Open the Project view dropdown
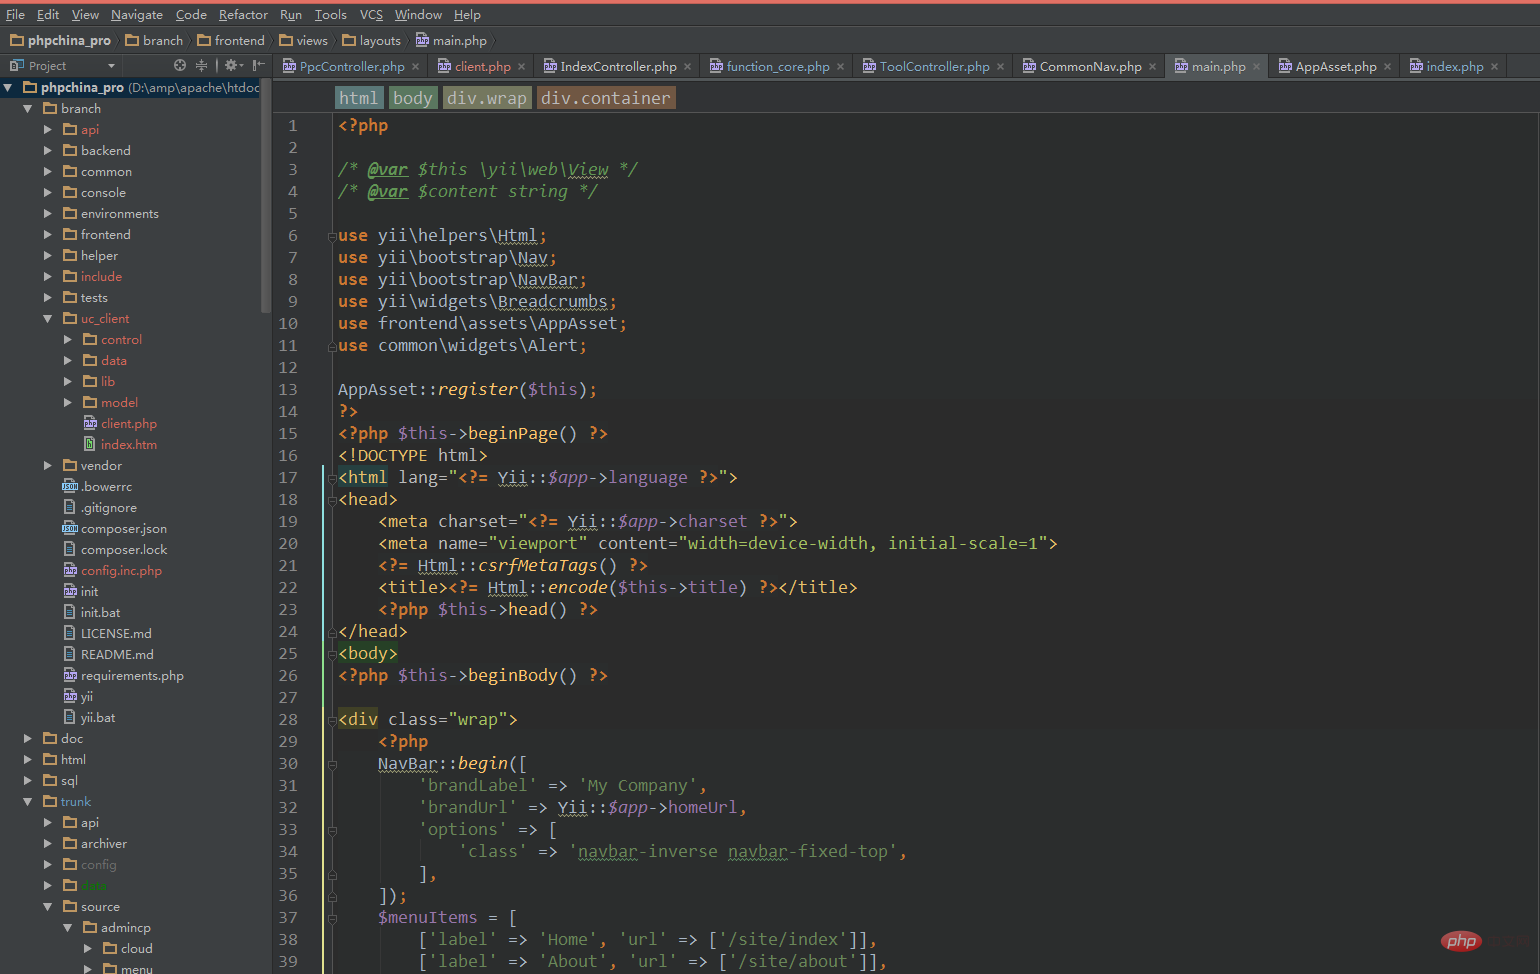This screenshot has width=1540, height=974. click(x=111, y=66)
